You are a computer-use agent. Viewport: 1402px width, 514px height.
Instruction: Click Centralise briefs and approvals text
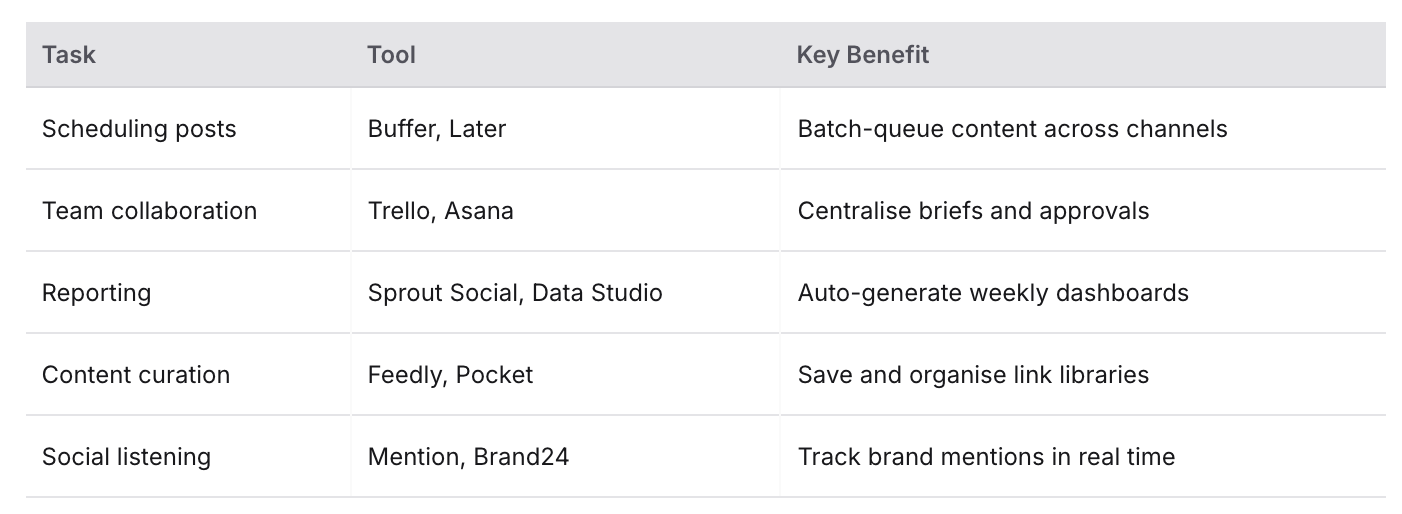click(x=973, y=211)
